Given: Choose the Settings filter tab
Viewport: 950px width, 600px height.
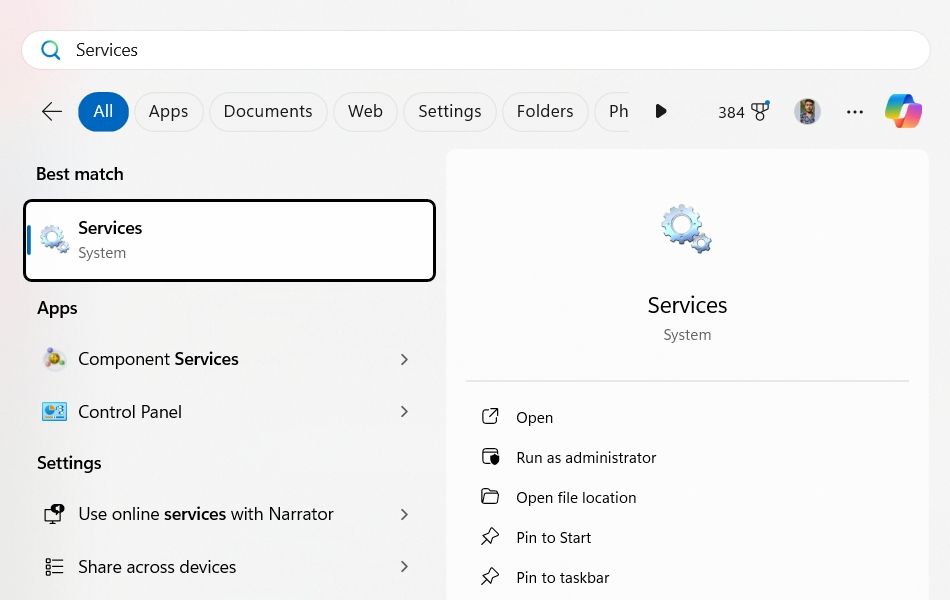Looking at the screenshot, I should pyautogui.click(x=450, y=112).
